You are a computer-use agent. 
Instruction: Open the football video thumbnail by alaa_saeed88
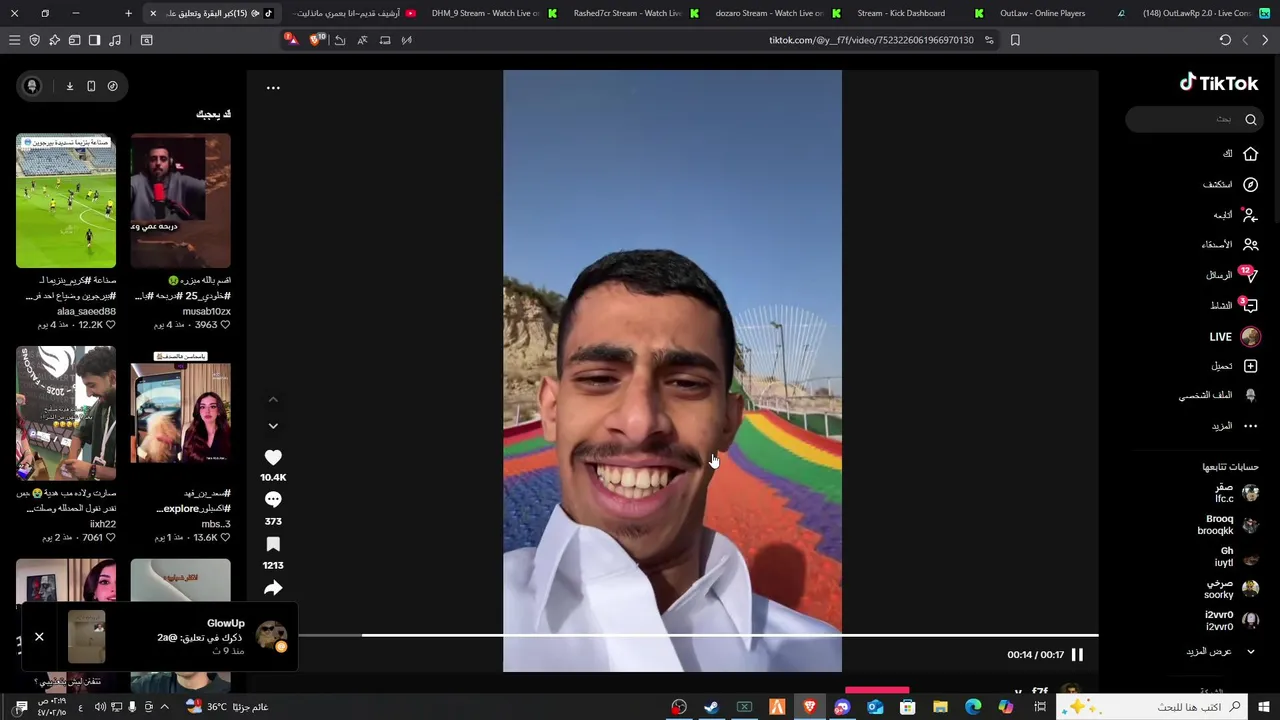[66, 201]
